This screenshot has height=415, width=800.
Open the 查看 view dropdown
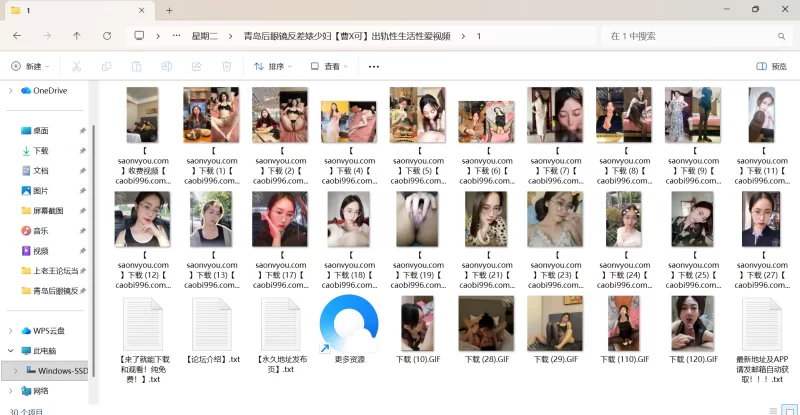[x=327, y=67]
